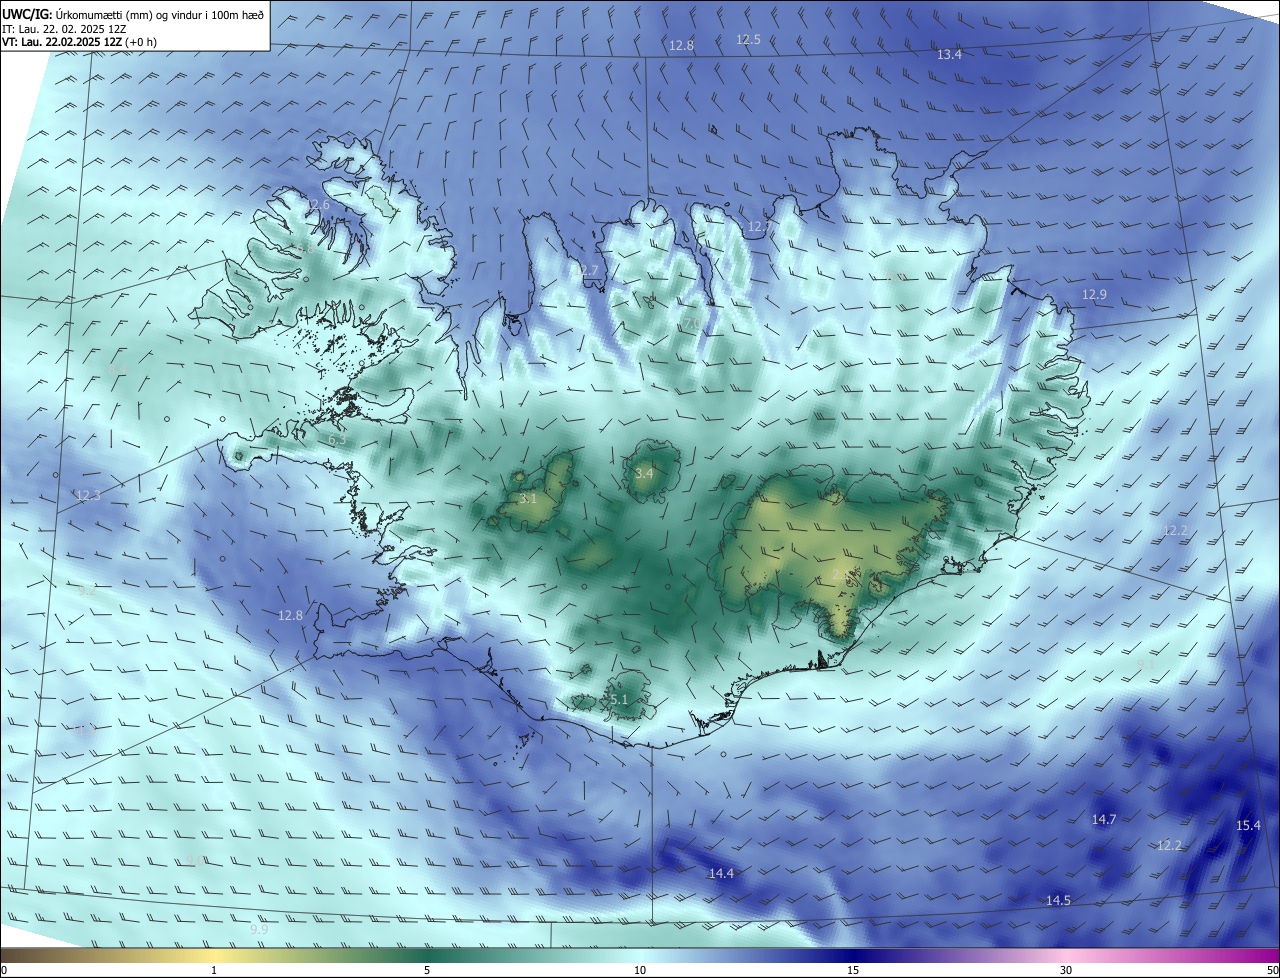Click the legend tick labeled 1
This screenshot has height=978, width=1280.
pos(214,970)
